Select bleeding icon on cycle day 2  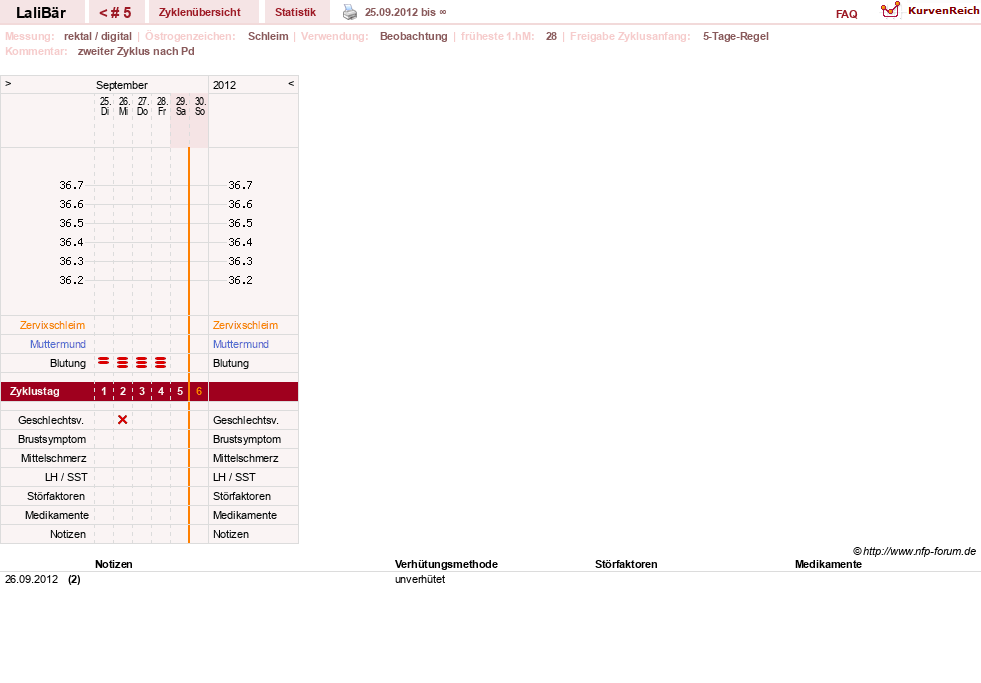click(x=123, y=363)
